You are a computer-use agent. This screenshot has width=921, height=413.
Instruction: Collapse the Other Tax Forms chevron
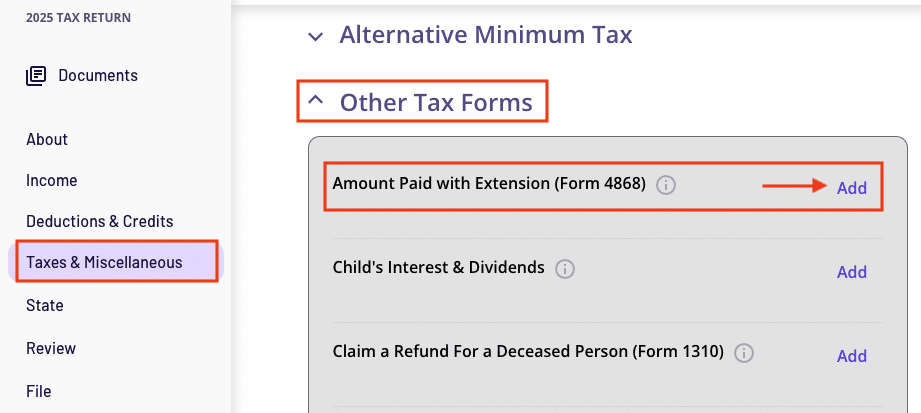316,101
